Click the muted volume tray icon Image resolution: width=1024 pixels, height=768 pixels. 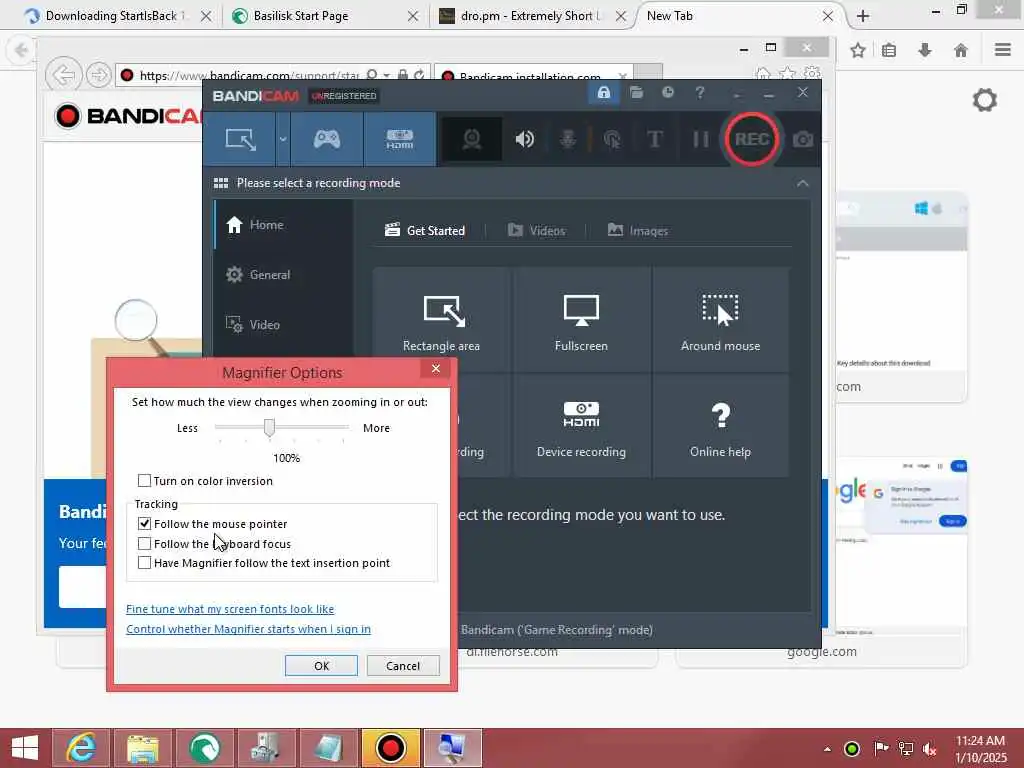(929, 749)
